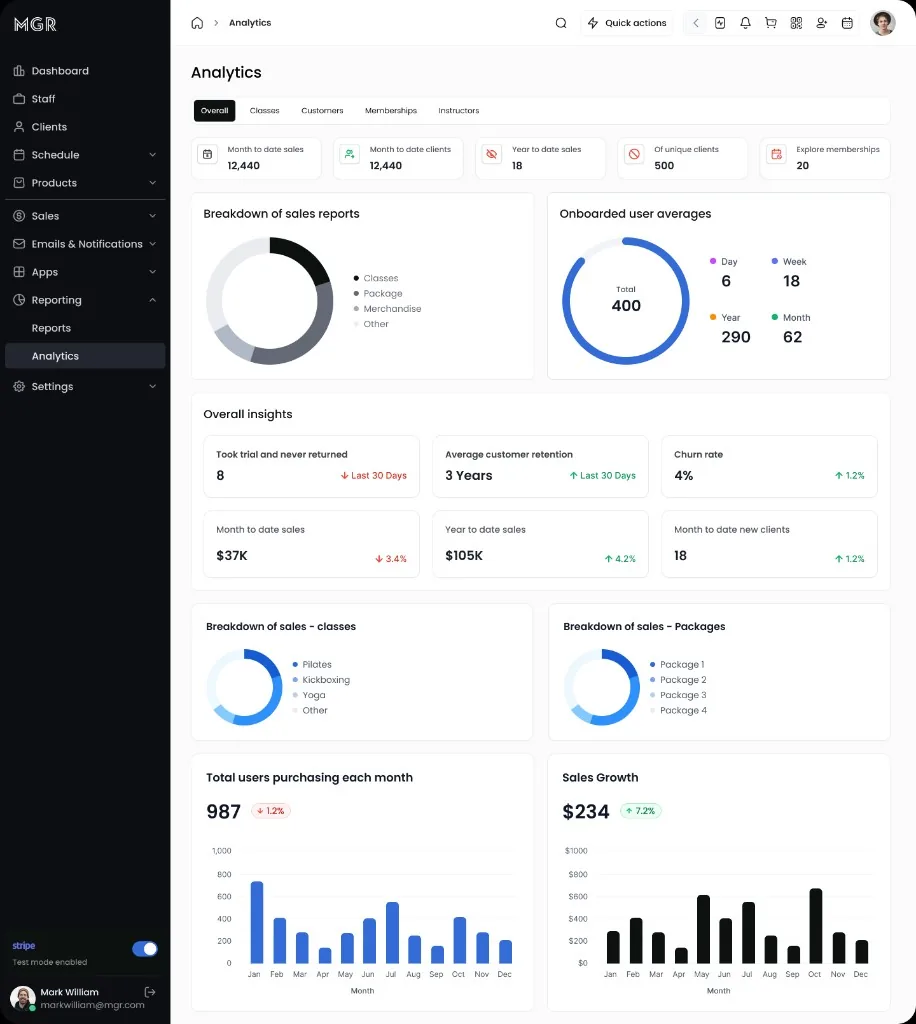This screenshot has width=916, height=1024.
Task: Open the shopping cart icon
Action: click(x=770, y=23)
